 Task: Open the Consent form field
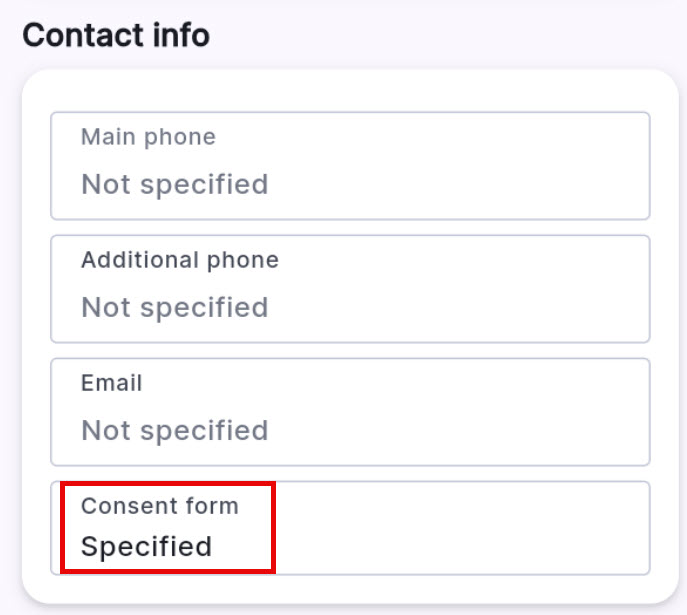(x=350, y=528)
